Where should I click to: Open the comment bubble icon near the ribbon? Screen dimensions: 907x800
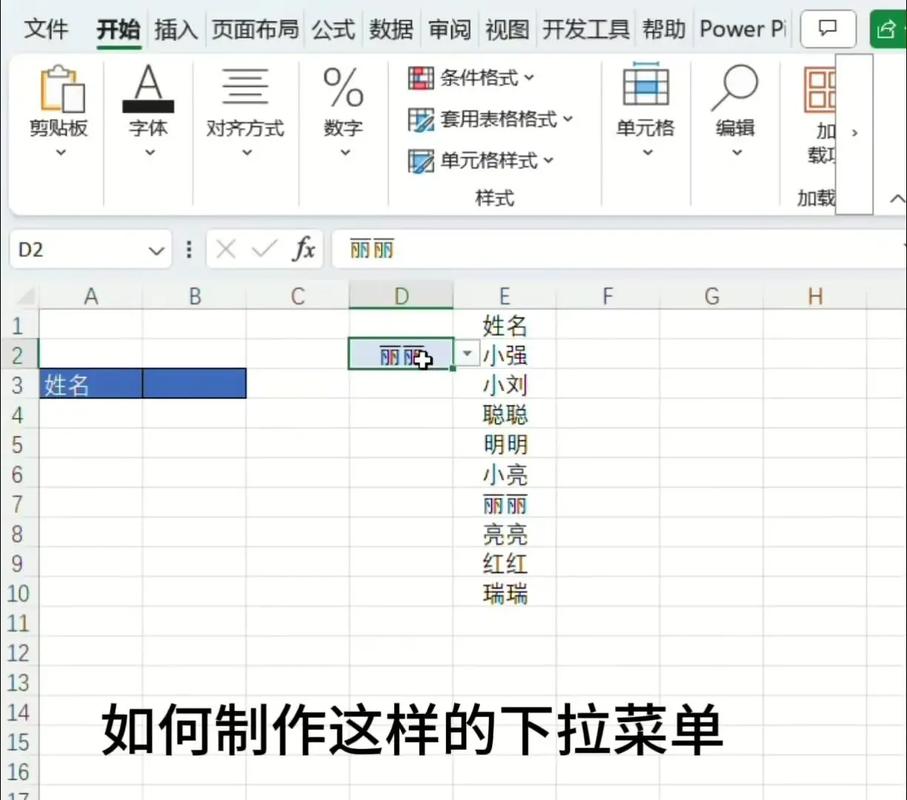pos(827,29)
